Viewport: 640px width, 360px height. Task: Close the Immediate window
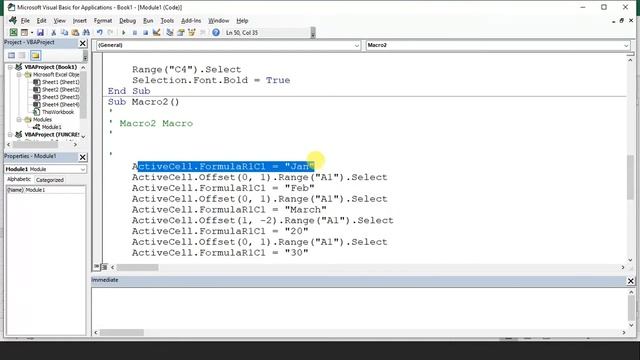pos(631,281)
